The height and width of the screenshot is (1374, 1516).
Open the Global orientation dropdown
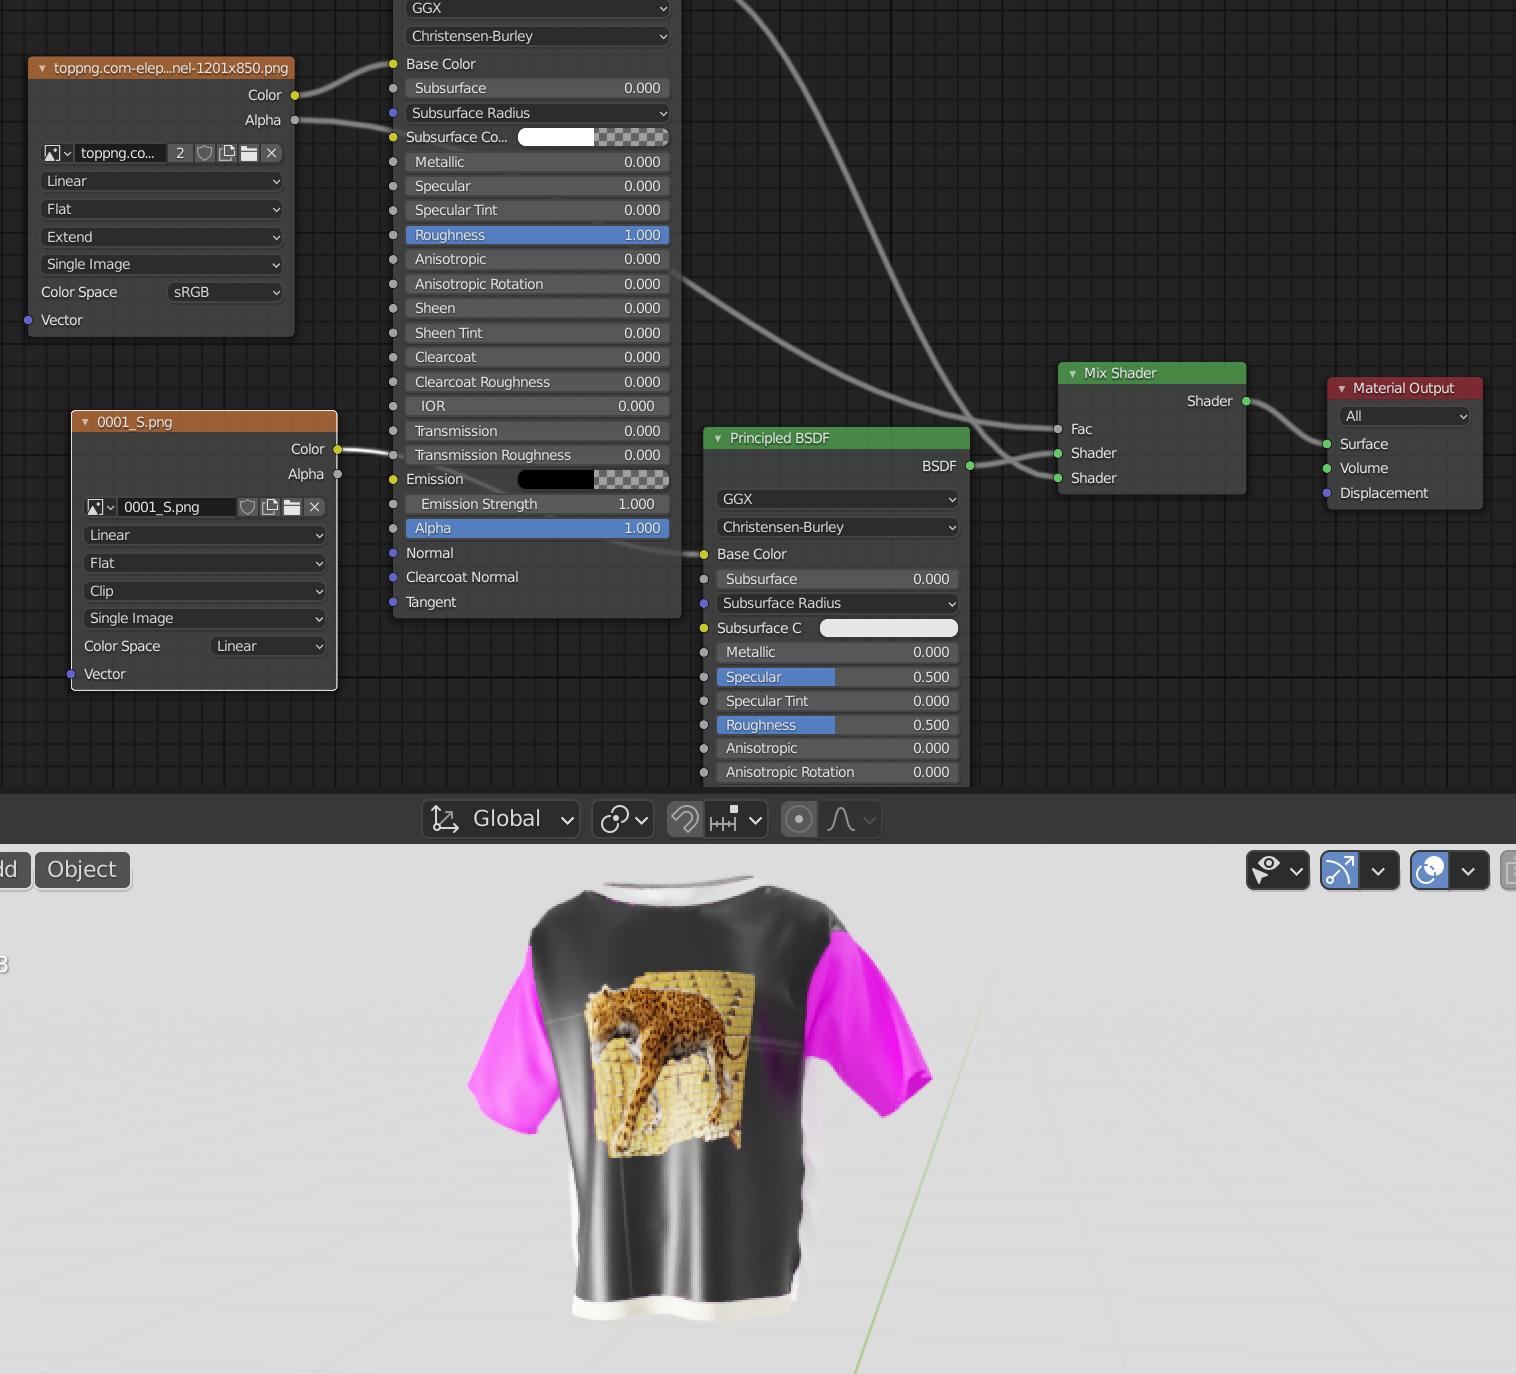point(501,819)
